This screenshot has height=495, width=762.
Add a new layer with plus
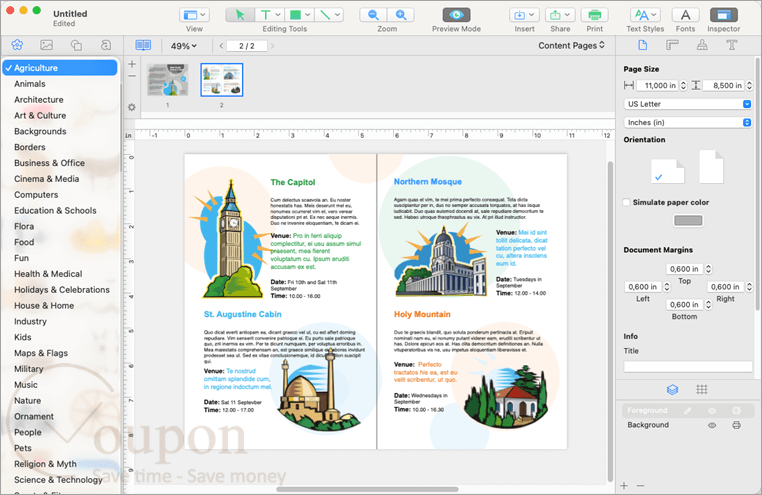tap(624, 485)
